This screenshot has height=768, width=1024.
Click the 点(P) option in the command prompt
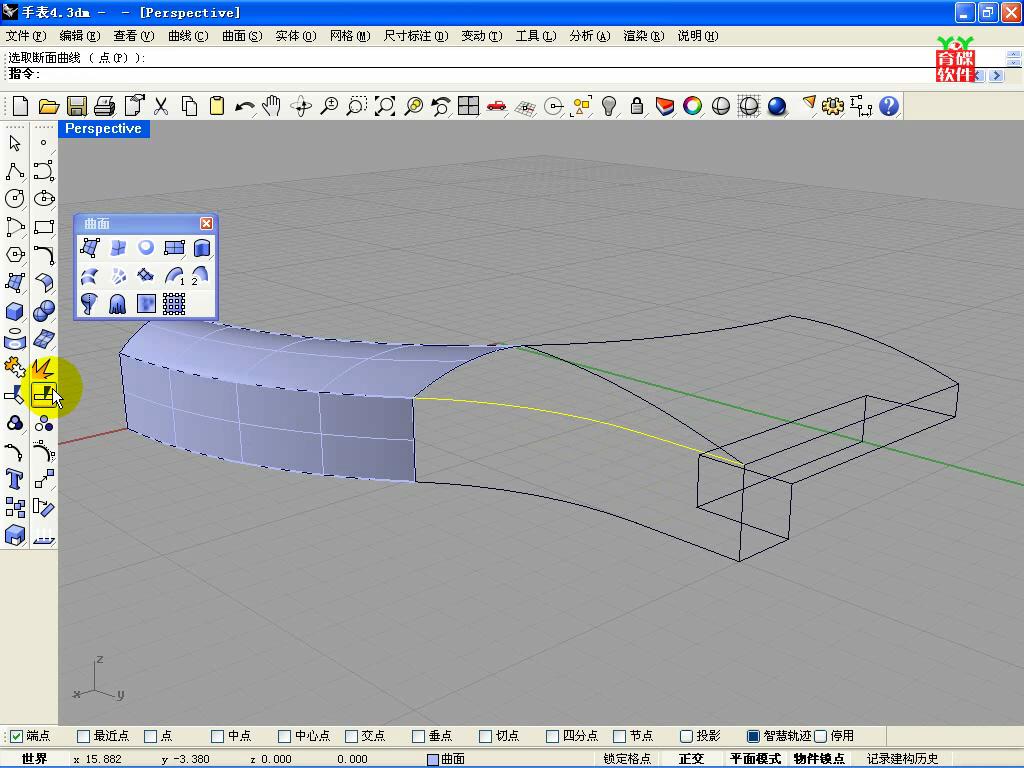point(113,57)
